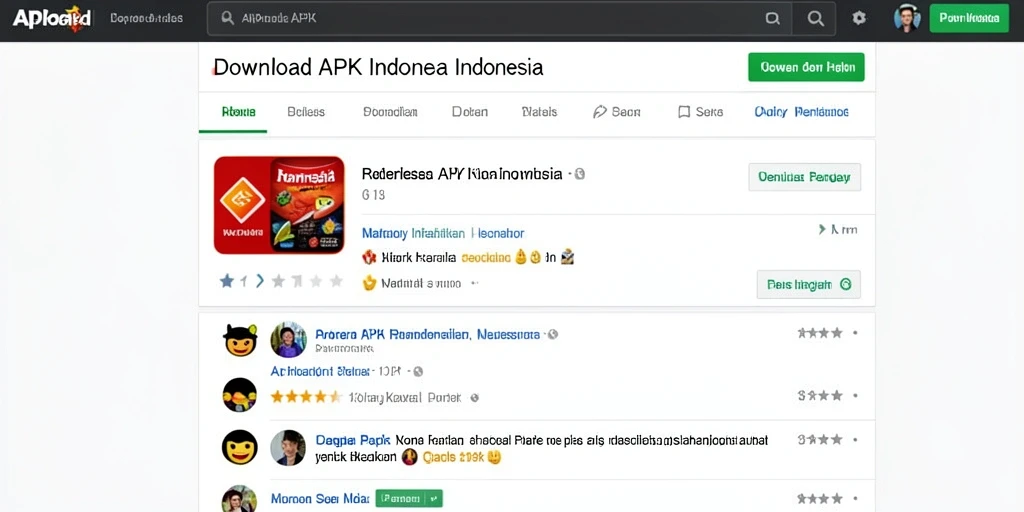Click info icon after Prorero APK review title

[x=552, y=334]
